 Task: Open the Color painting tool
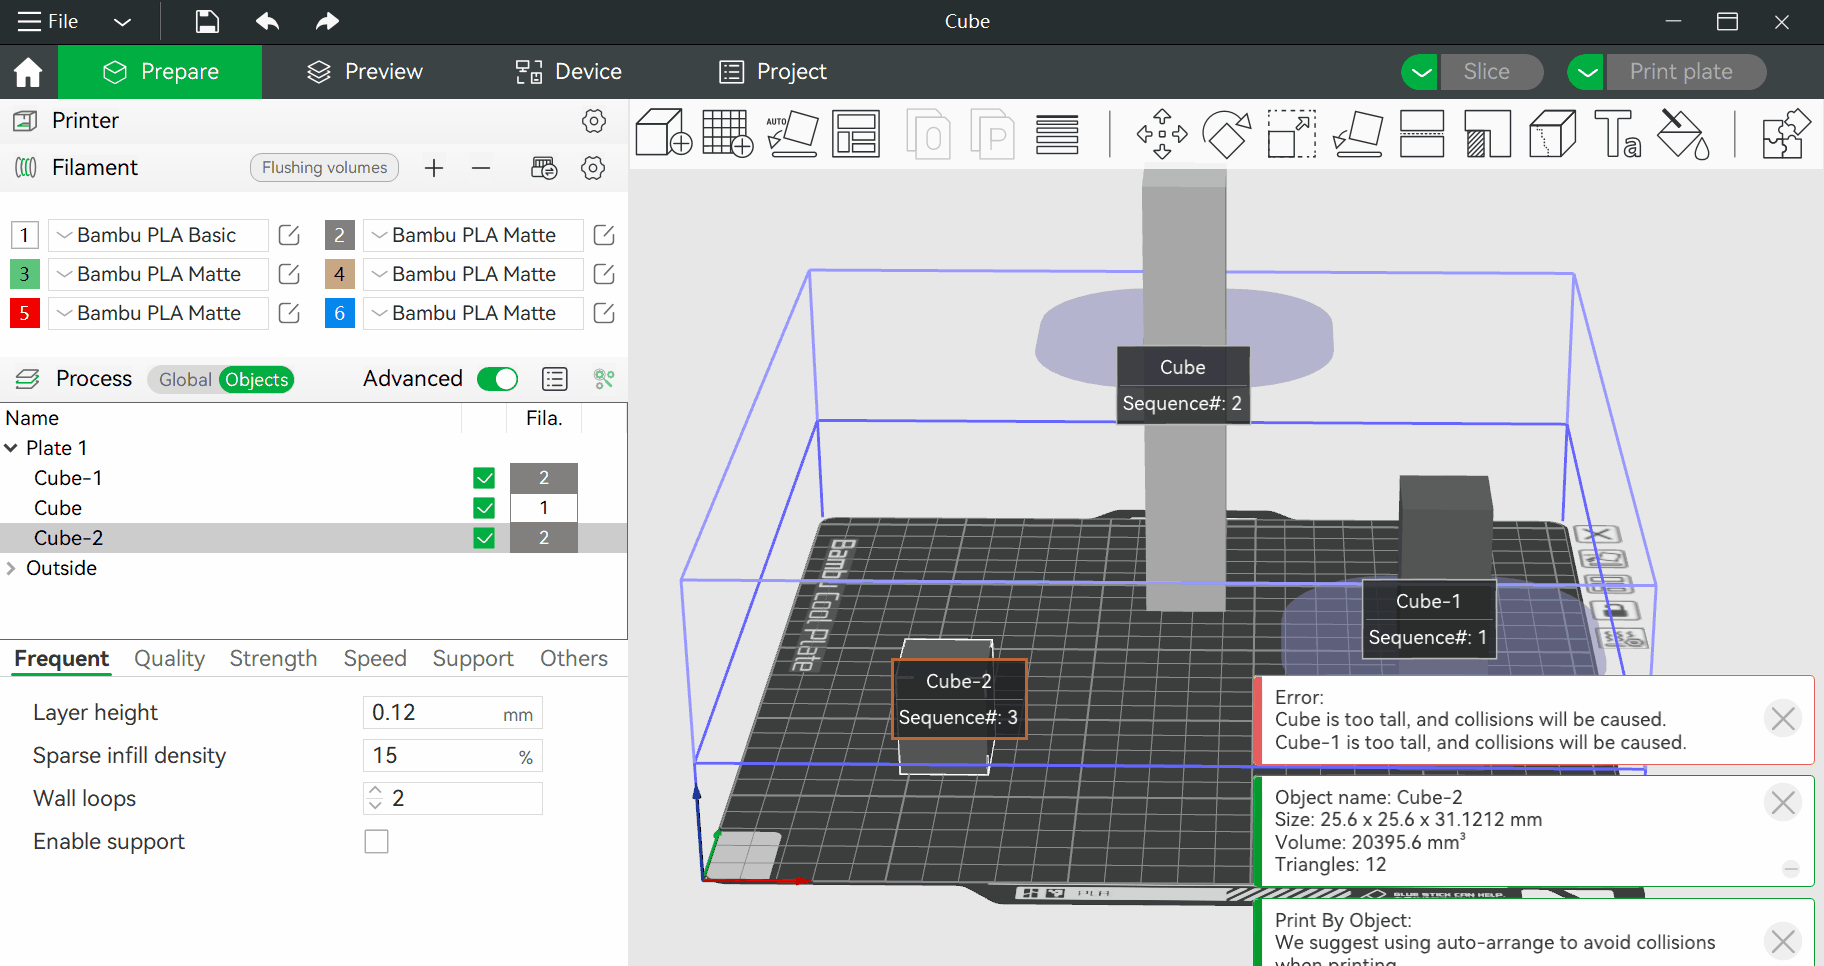1683,134
